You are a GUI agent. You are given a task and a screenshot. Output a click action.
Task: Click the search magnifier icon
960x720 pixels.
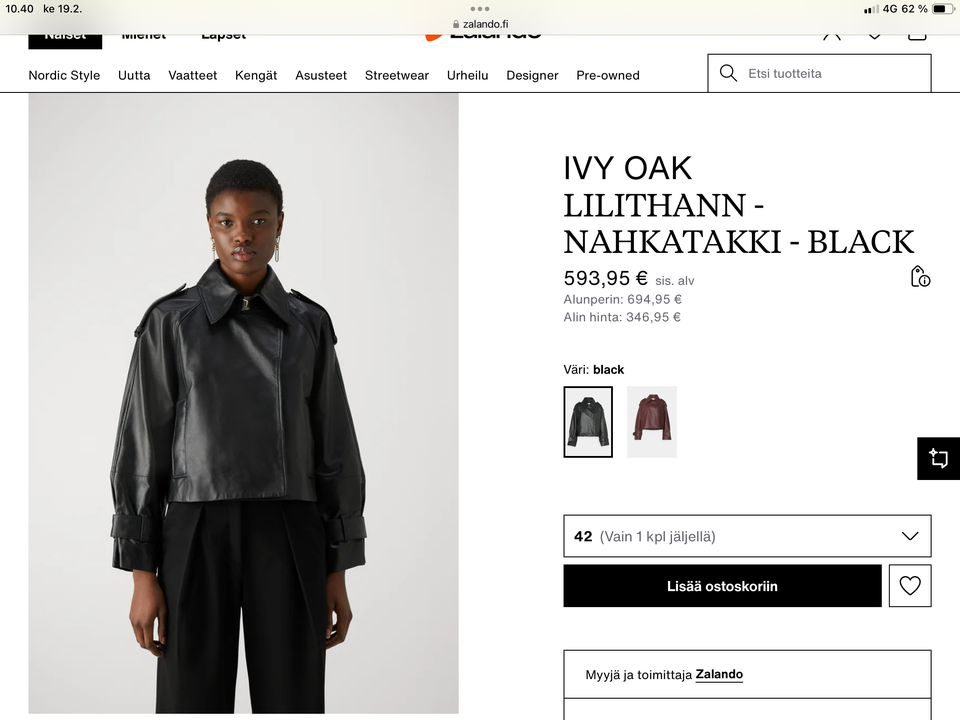(728, 73)
